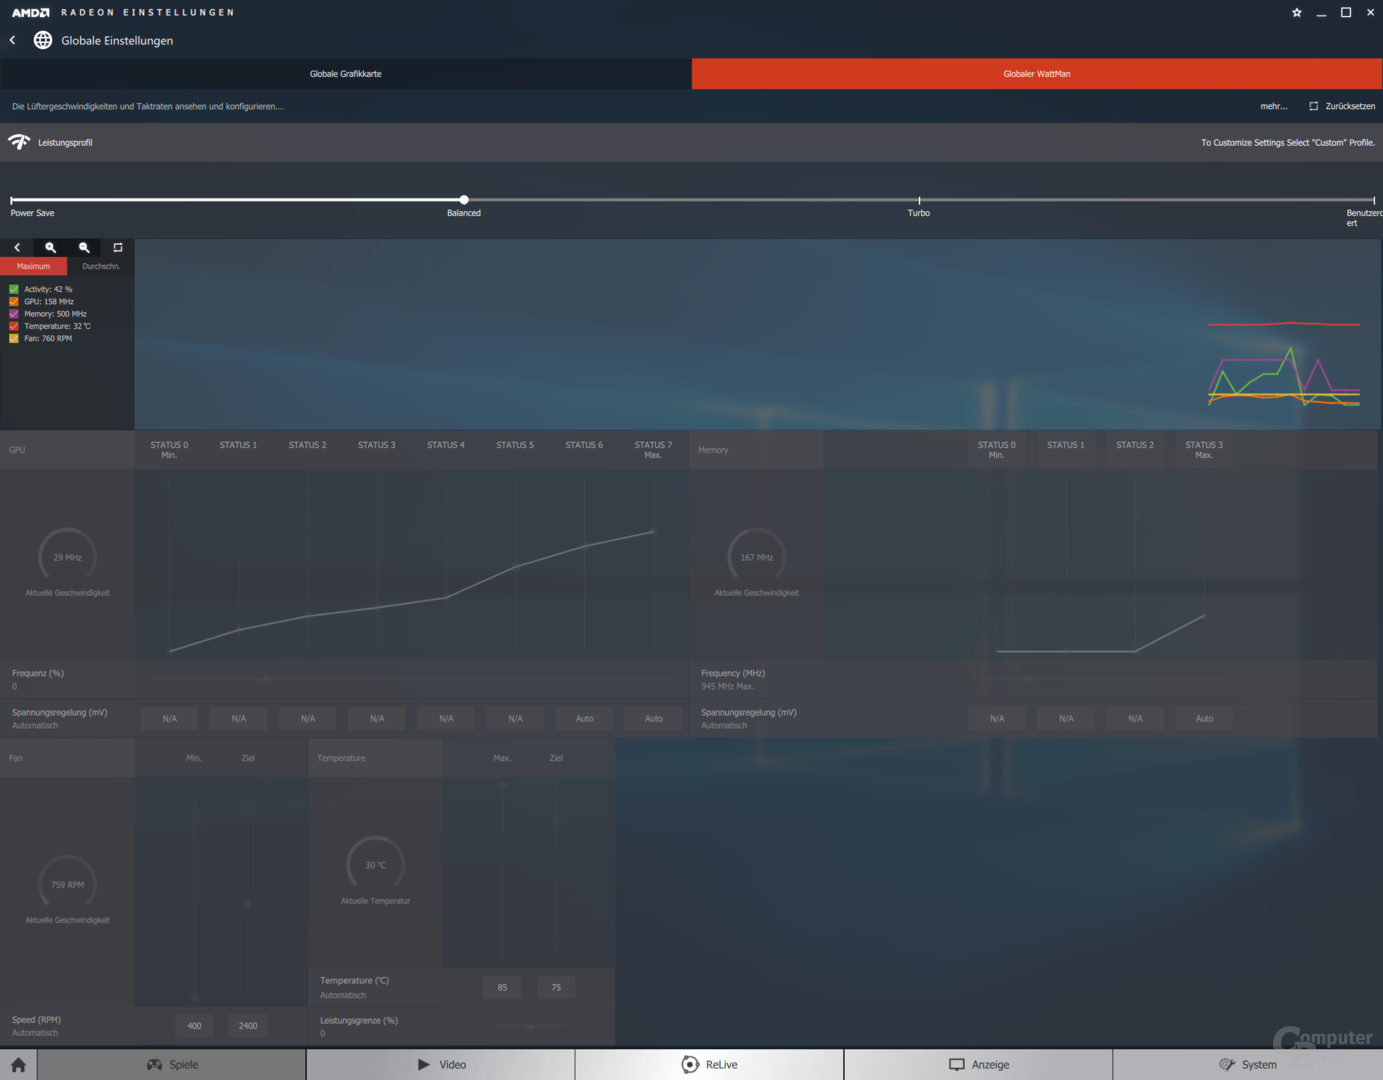Select the Turbo profile marker

tap(919, 200)
